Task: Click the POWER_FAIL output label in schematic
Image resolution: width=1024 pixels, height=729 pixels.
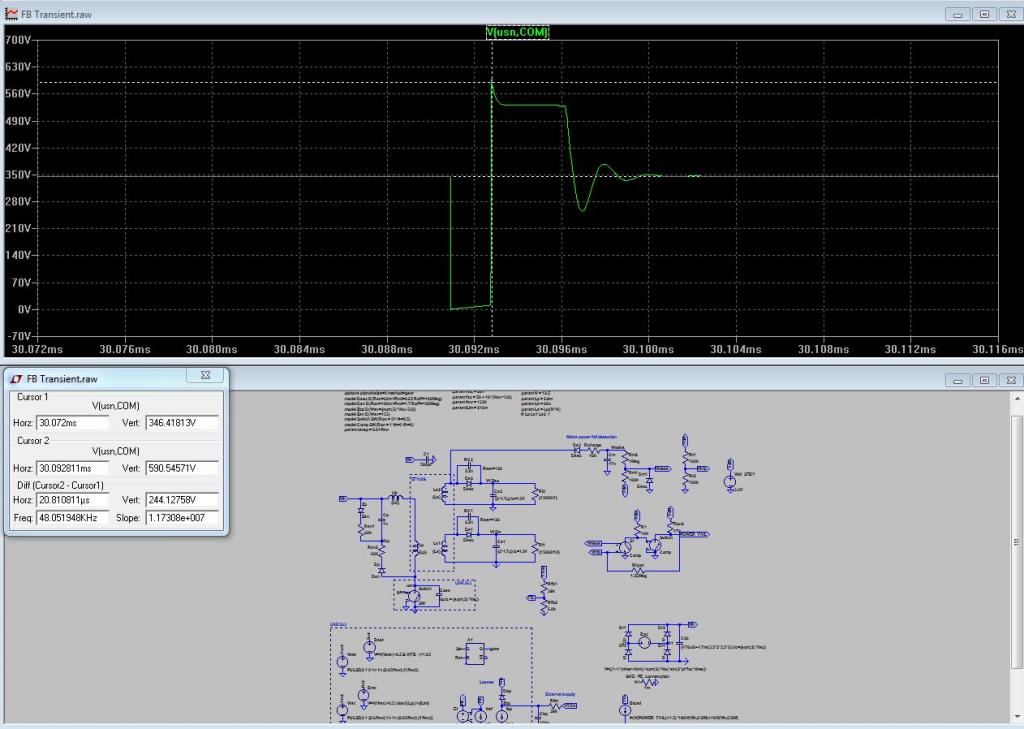Action: 694,534
